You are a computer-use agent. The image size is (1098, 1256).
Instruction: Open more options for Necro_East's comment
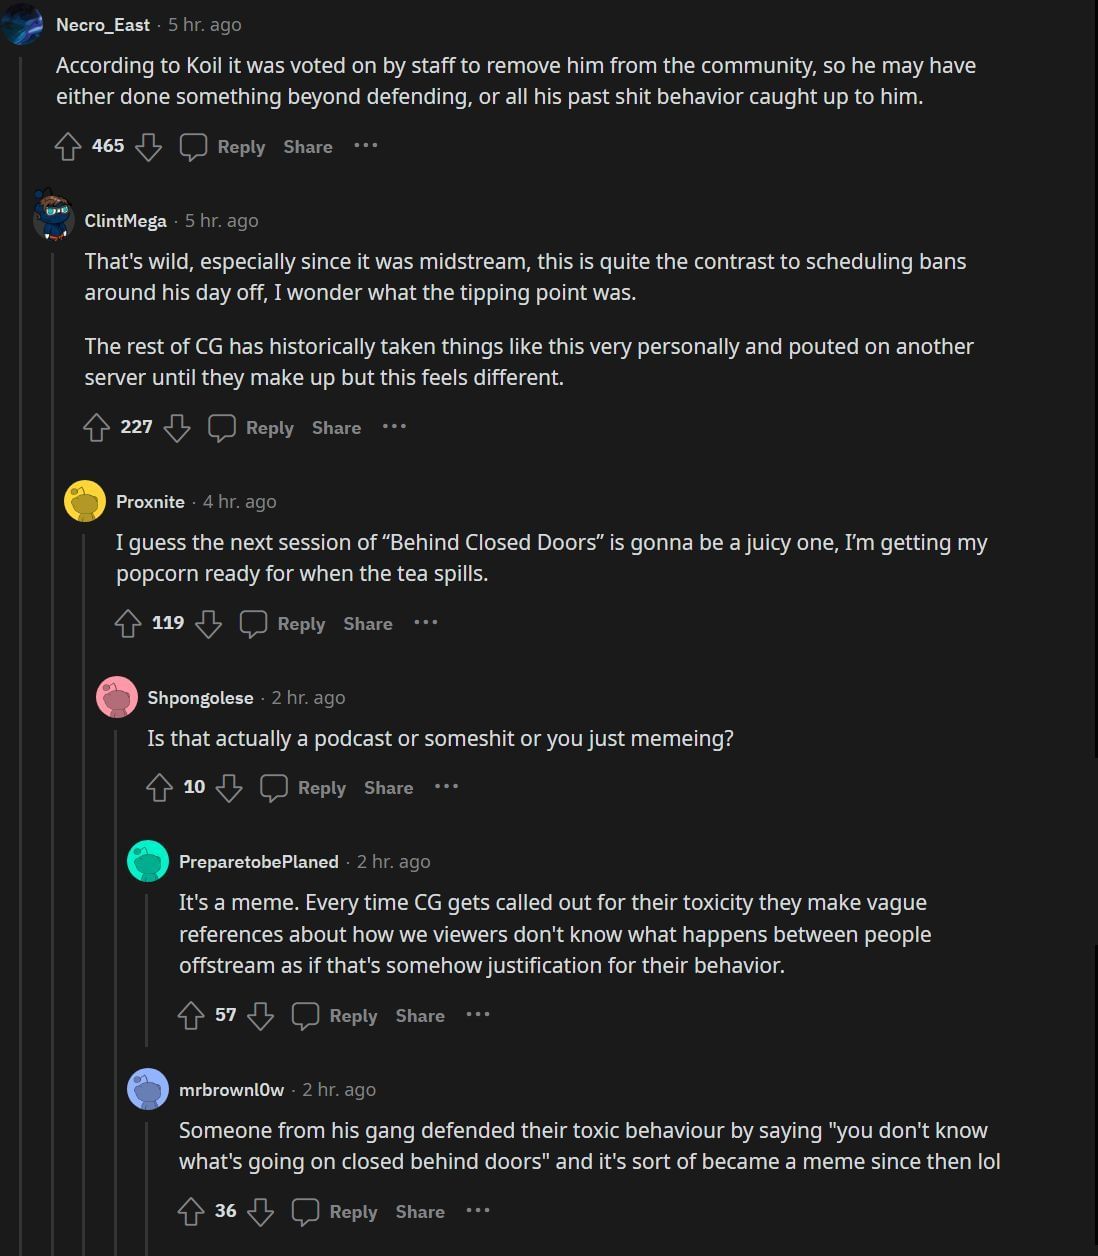pos(366,146)
